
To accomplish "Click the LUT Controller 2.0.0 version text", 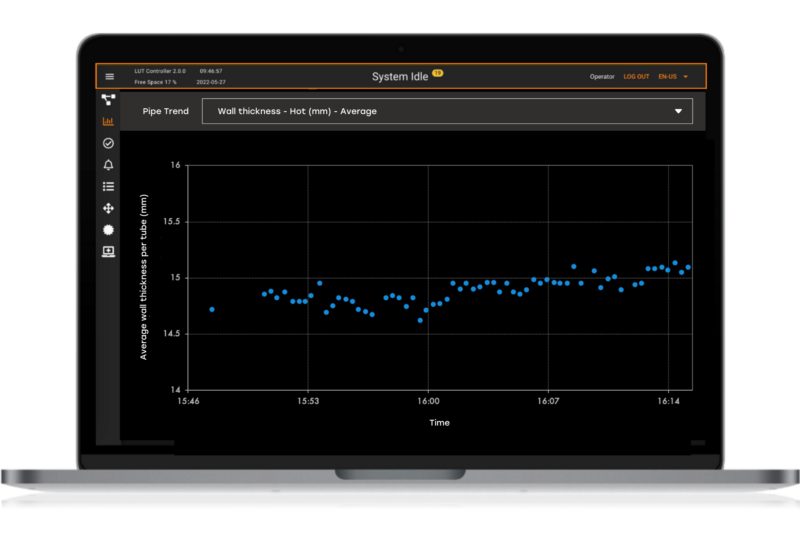I will (160, 71).
